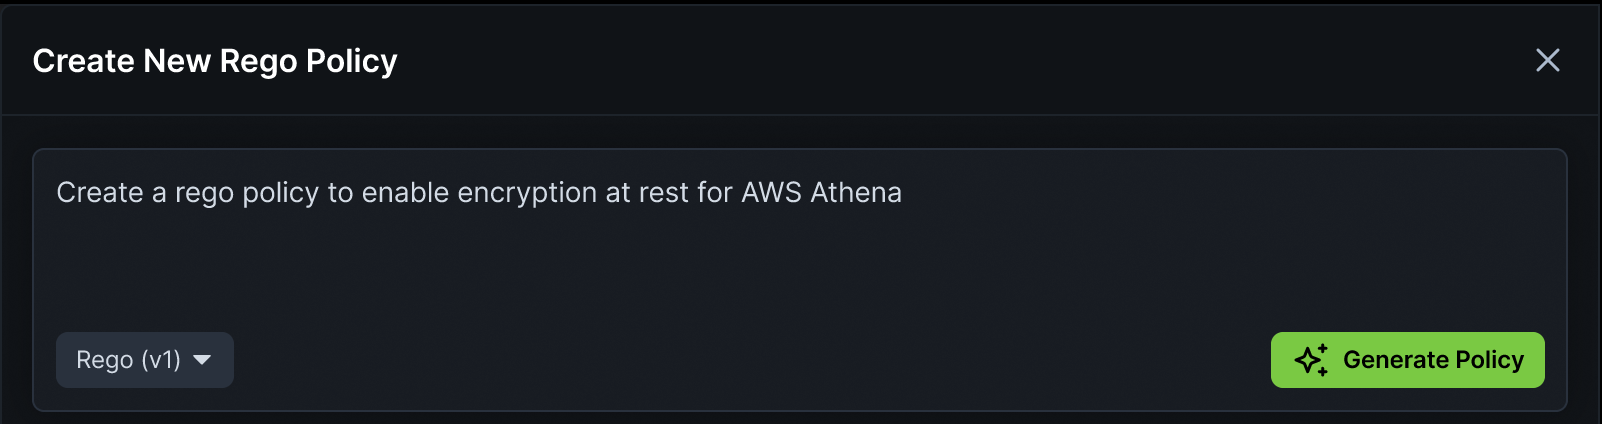
Task: Open the Rego (v1) version dropdown
Action: tap(145, 360)
